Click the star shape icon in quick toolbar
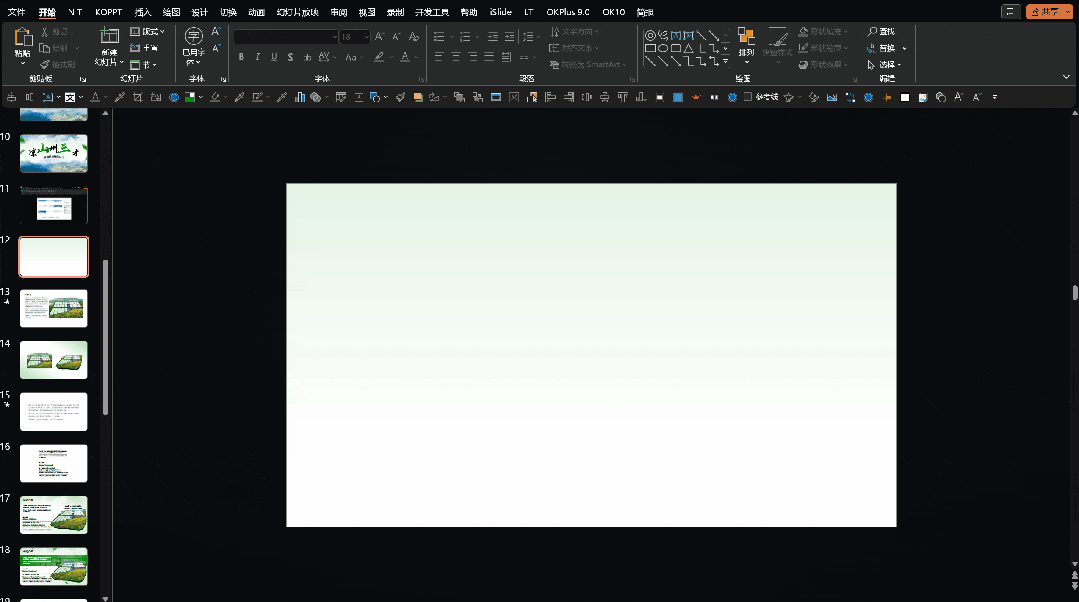Screen dimensions: 1079x602 pyautogui.click(x=789, y=98)
